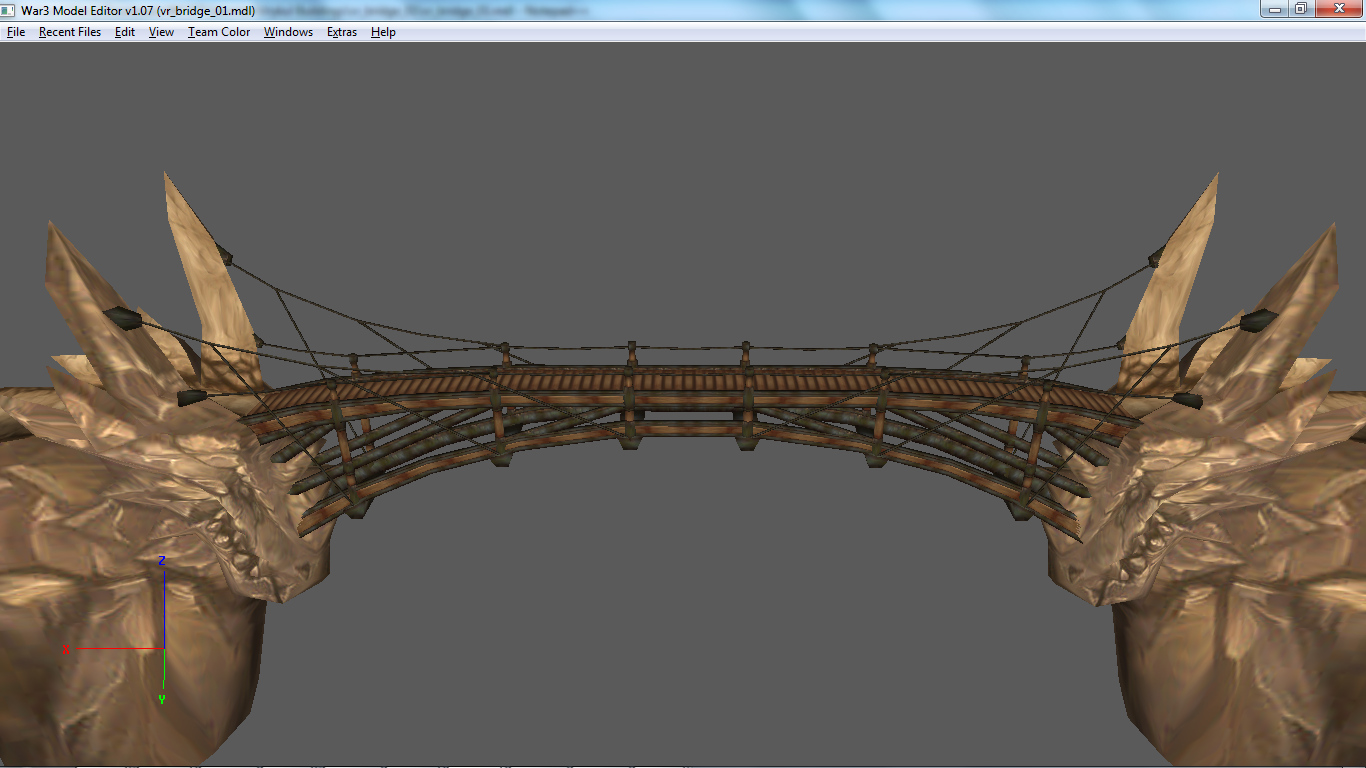The image size is (1366, 768).
Task: Open the Edit menu
Action: (125, 32)
